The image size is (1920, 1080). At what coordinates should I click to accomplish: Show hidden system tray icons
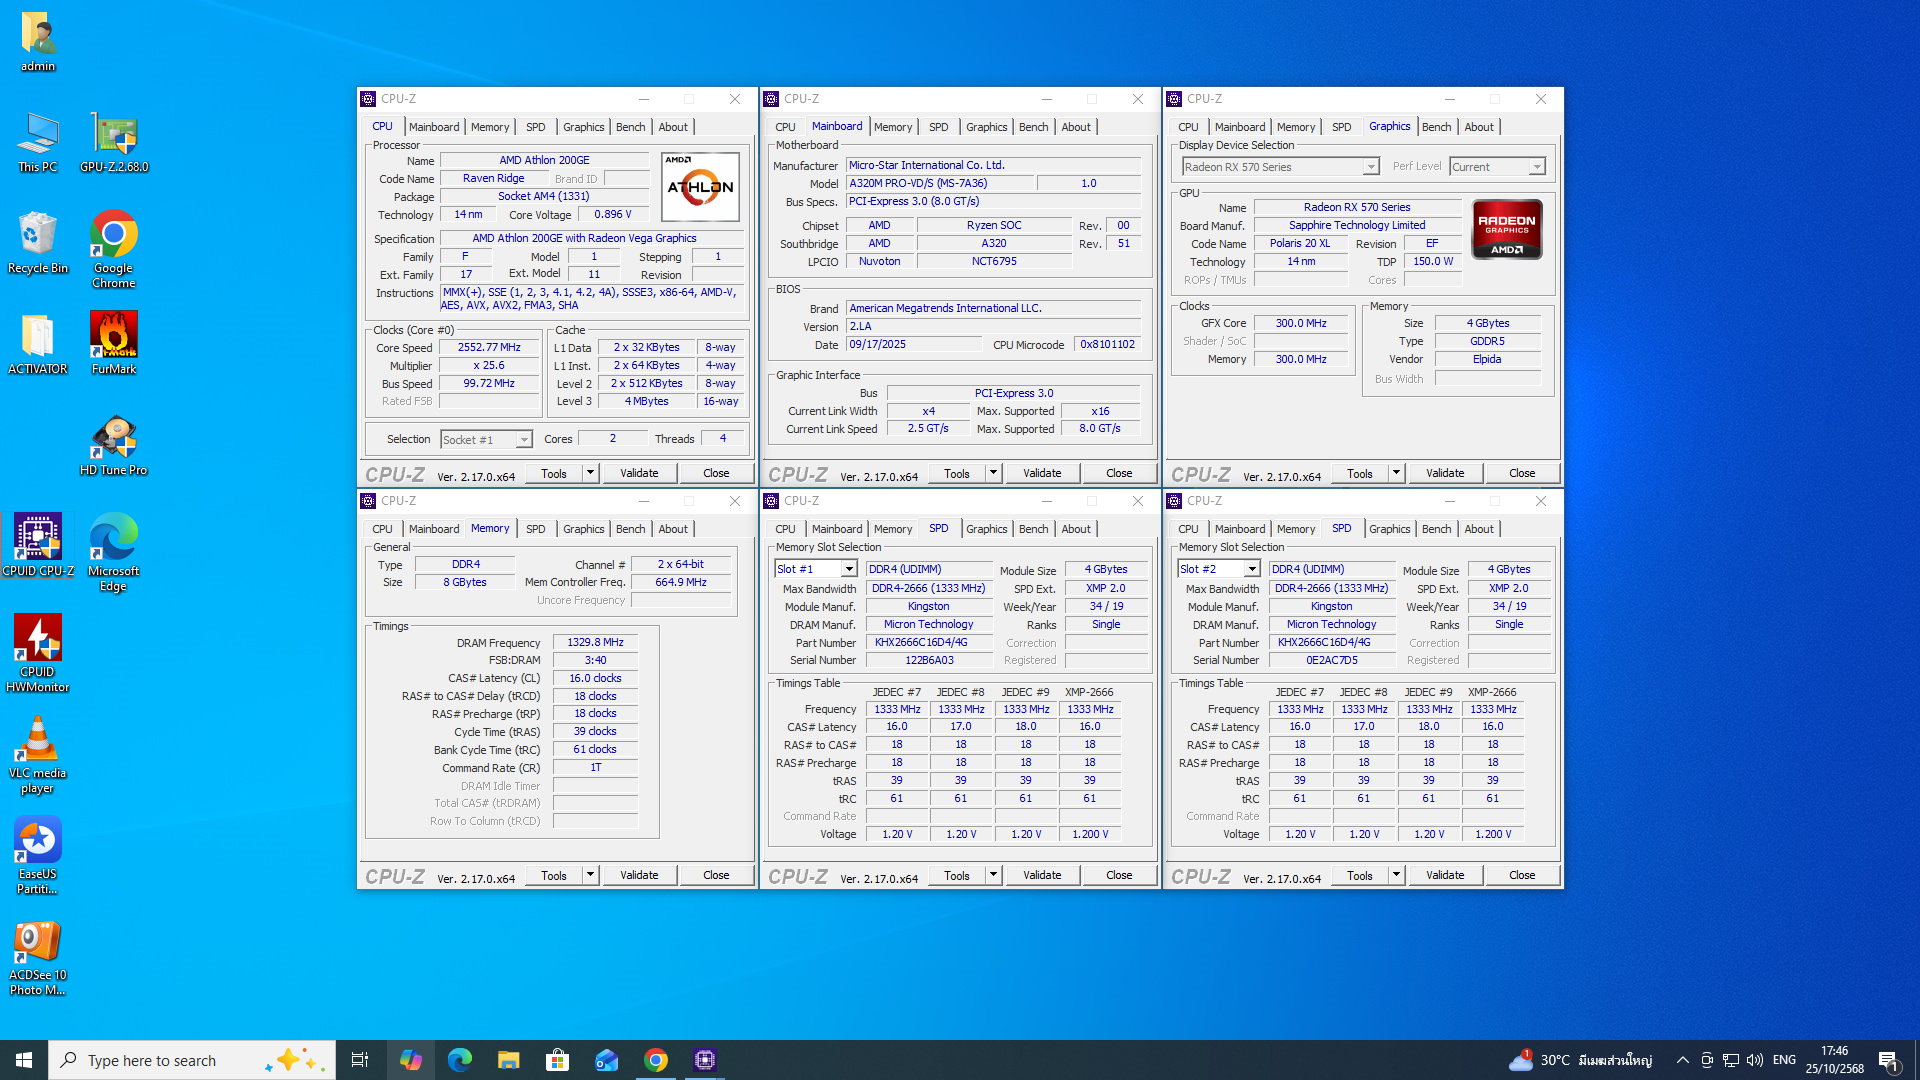[1682, 1060]
